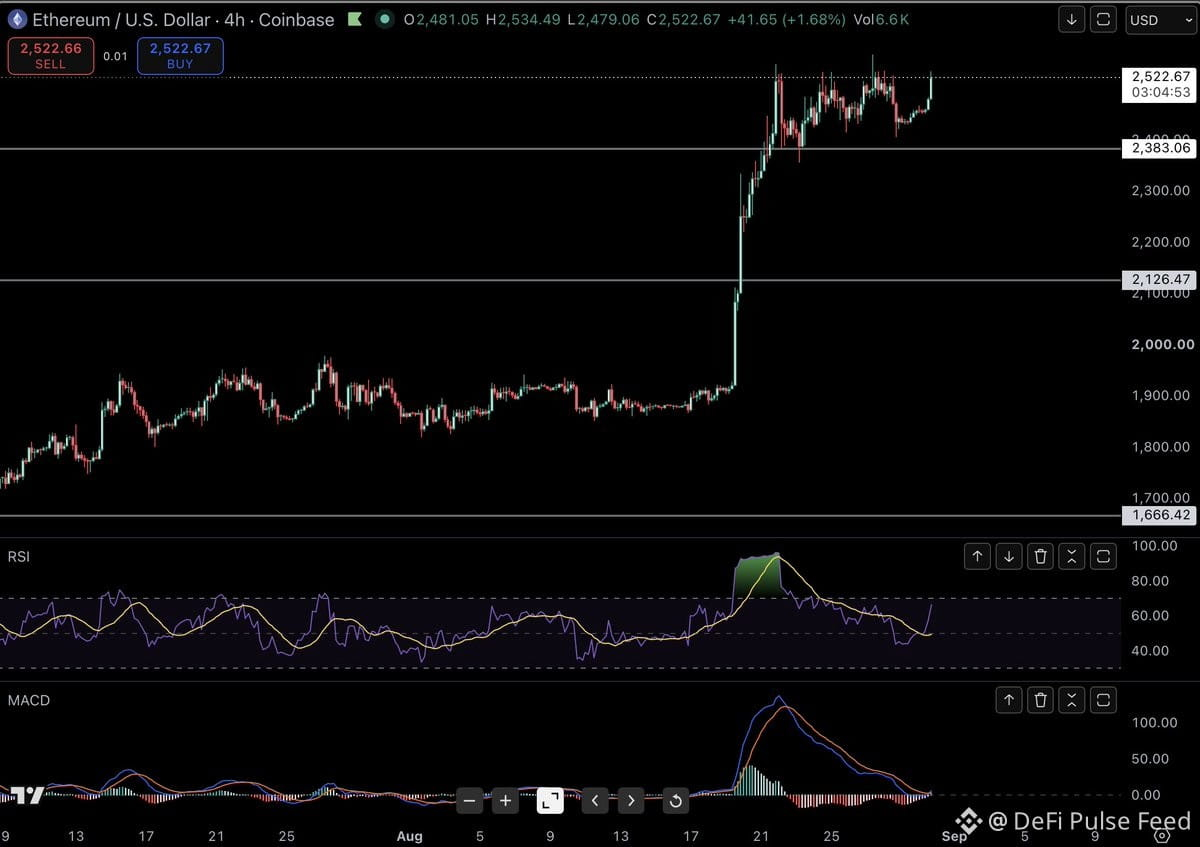
Task: Move the MACD pane up
Action: 1009,700
